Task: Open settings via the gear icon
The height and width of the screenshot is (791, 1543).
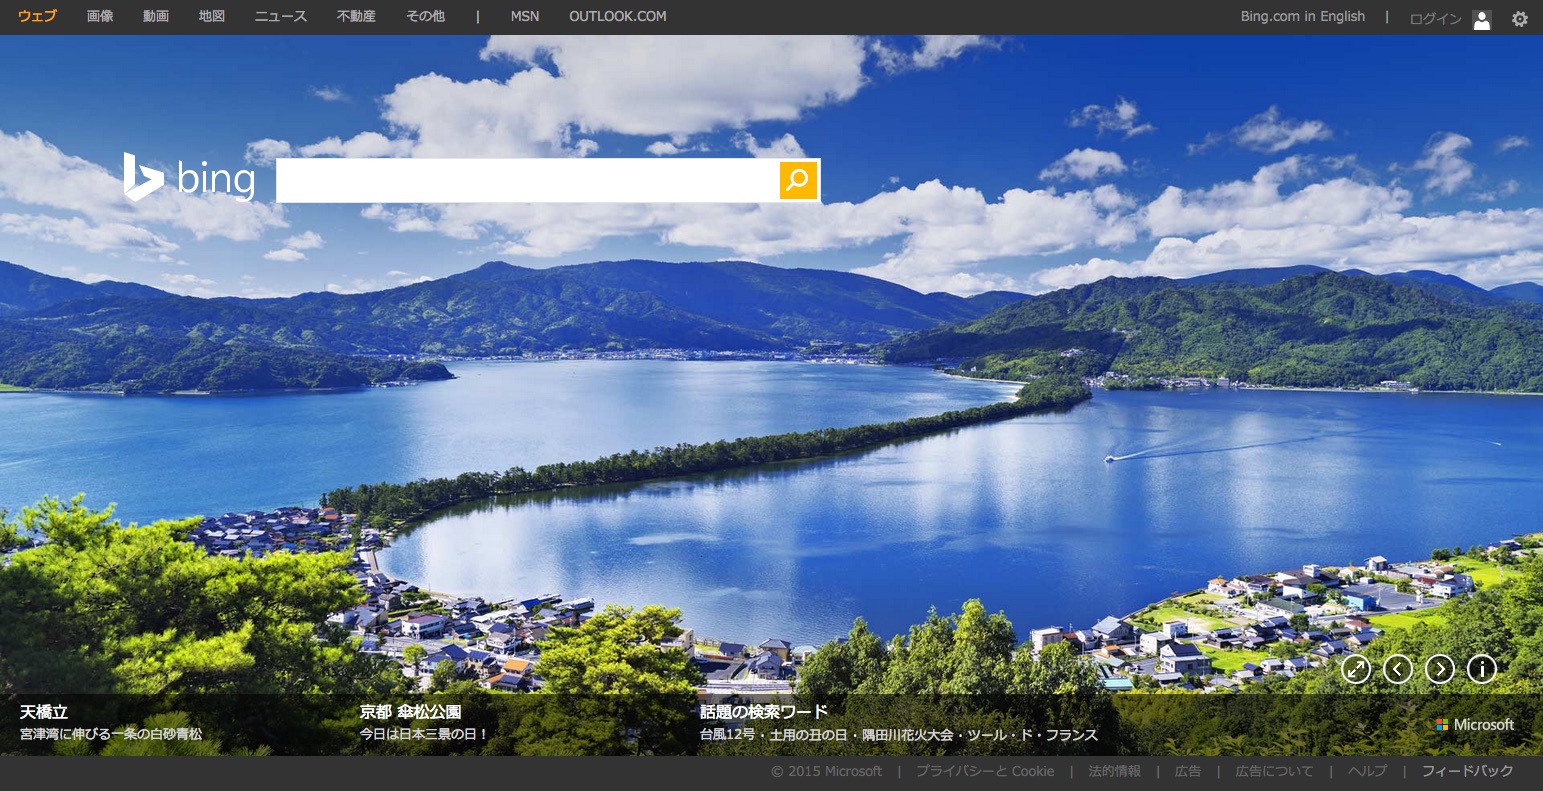Action: point(1519,19)
